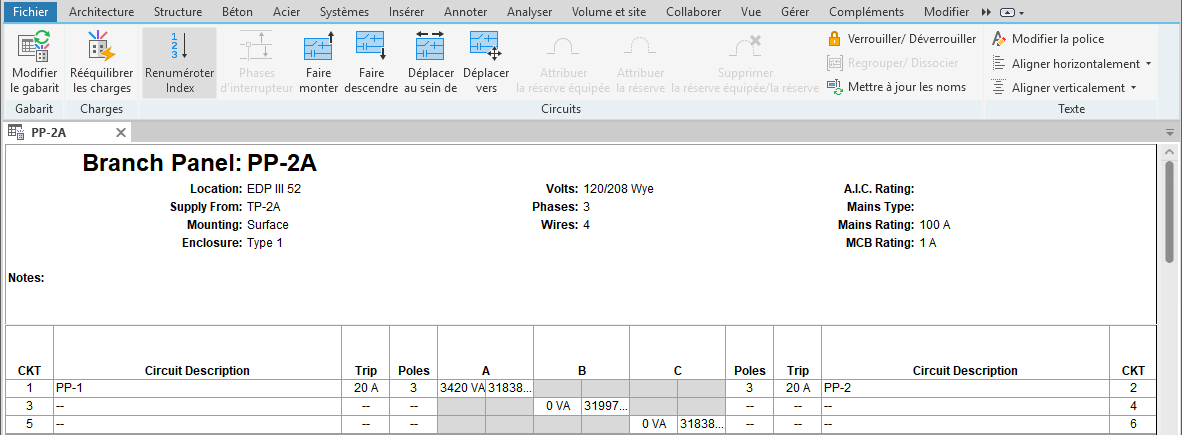1182x435 pixels.
Task: Expand Aligner horizontalement dropdown
Action: click(1148, 63)
